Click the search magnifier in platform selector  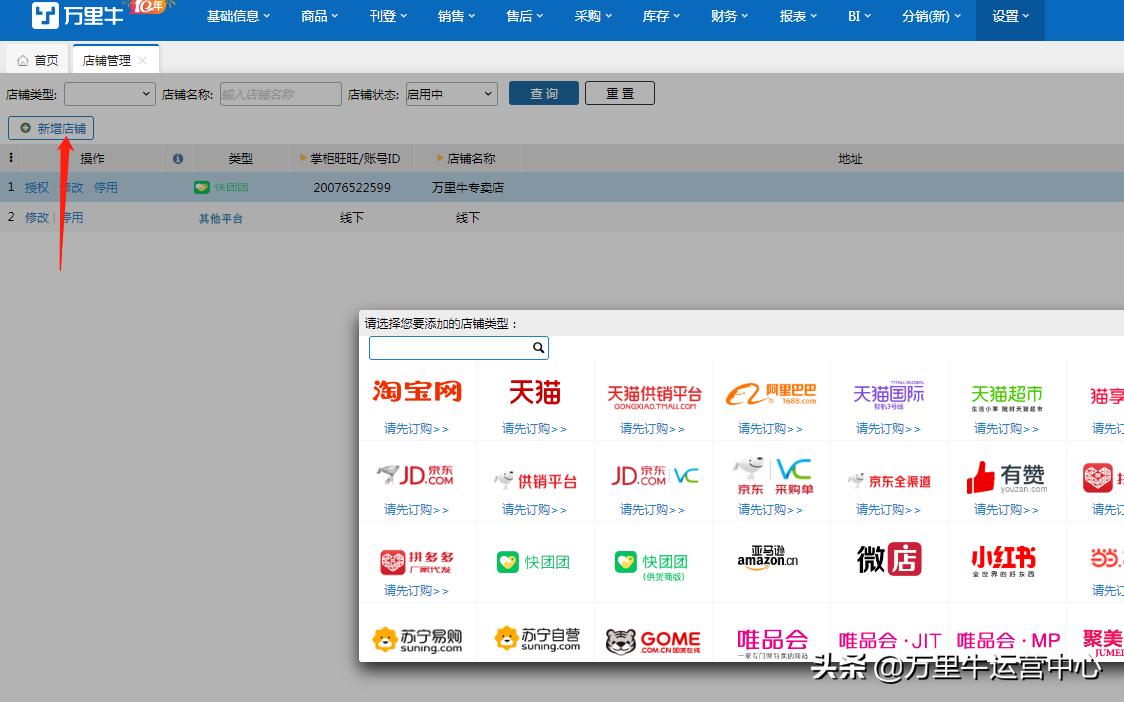[x=538, y=347]
